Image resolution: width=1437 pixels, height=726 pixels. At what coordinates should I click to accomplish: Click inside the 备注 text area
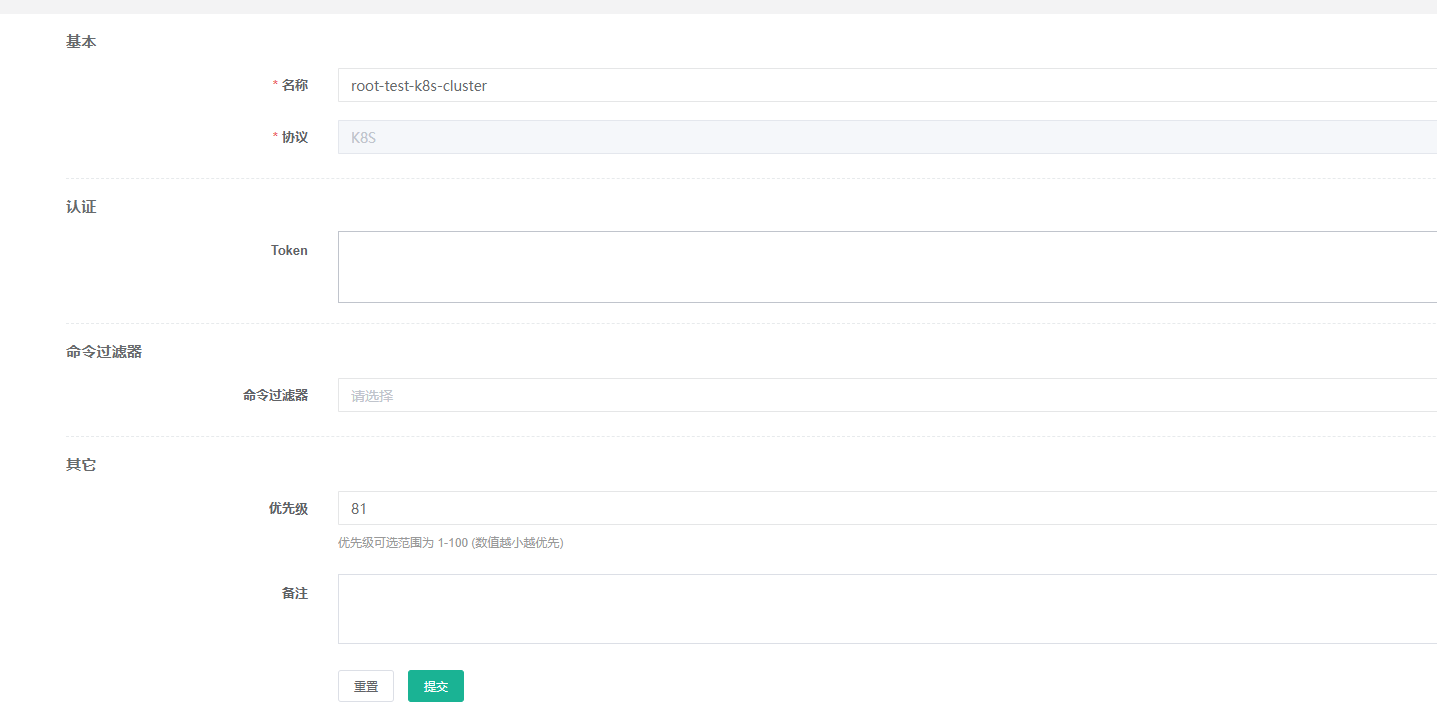(887, 609)
